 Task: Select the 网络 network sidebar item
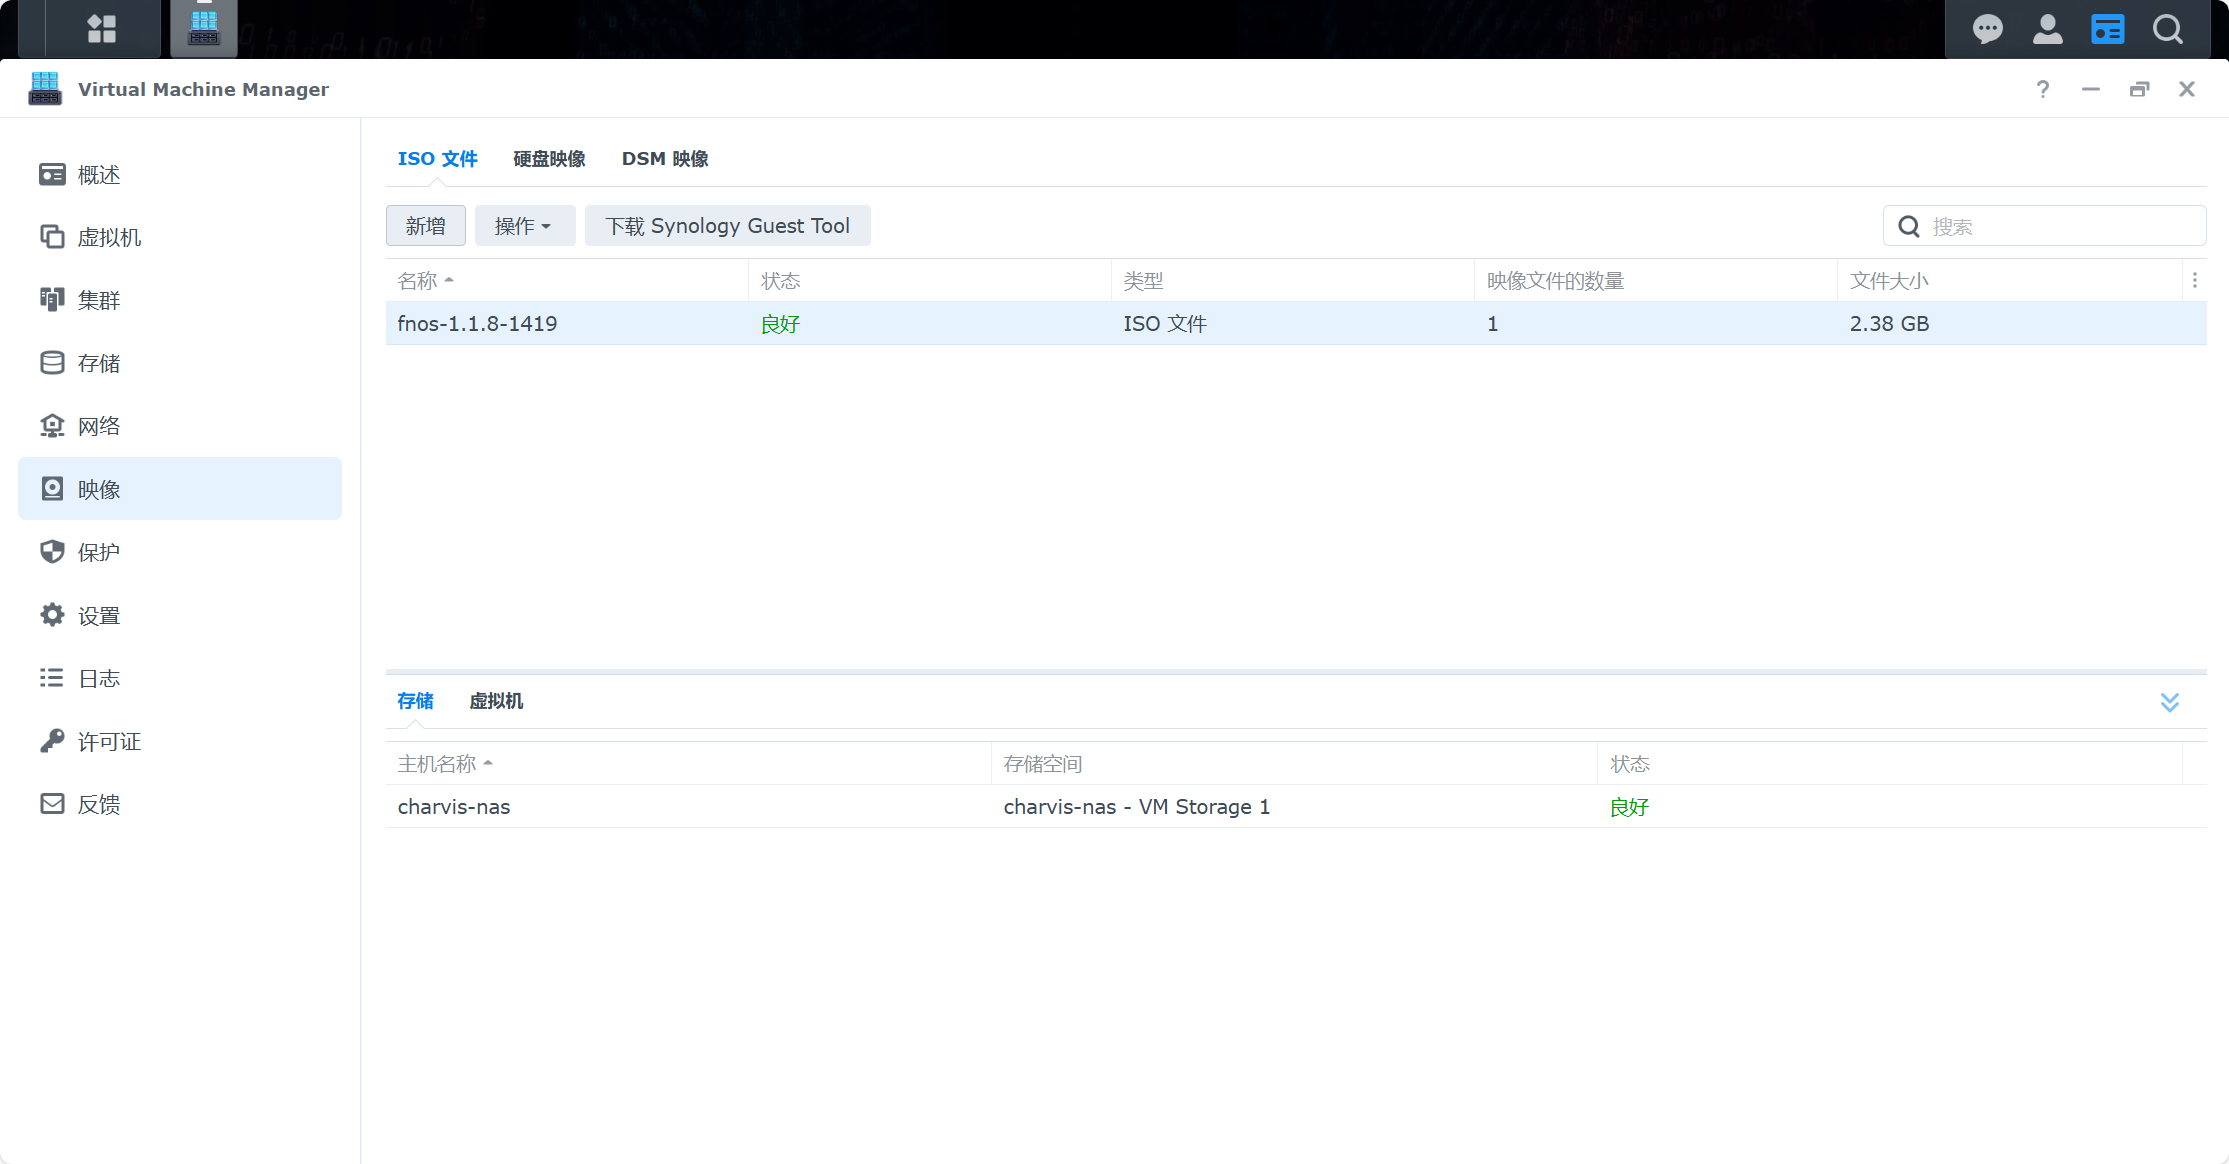point(98,426)
